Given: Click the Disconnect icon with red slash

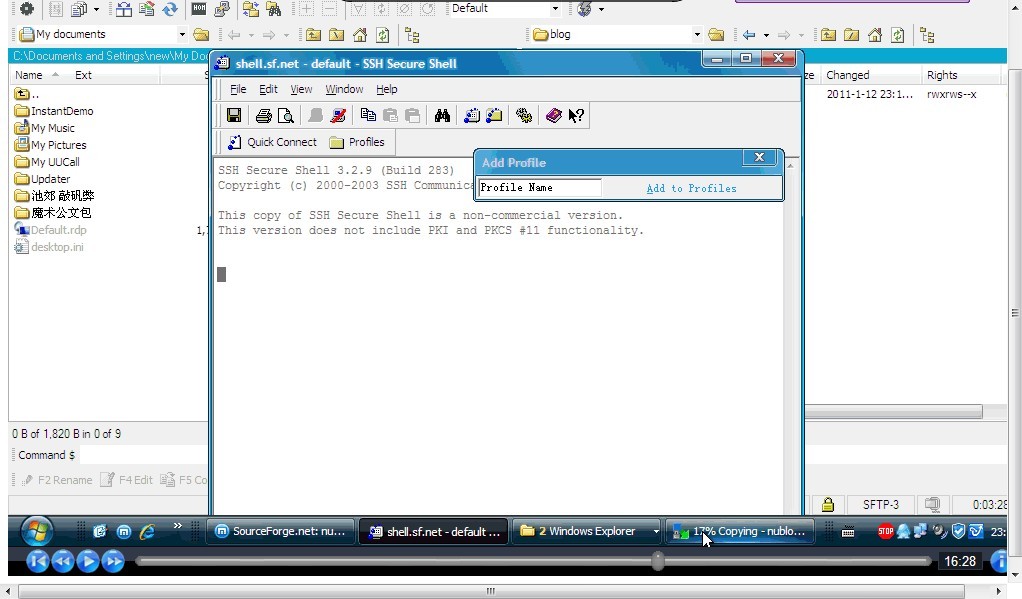Looking at the screenshot, I should pyautogui.click(x=338, y=115).
